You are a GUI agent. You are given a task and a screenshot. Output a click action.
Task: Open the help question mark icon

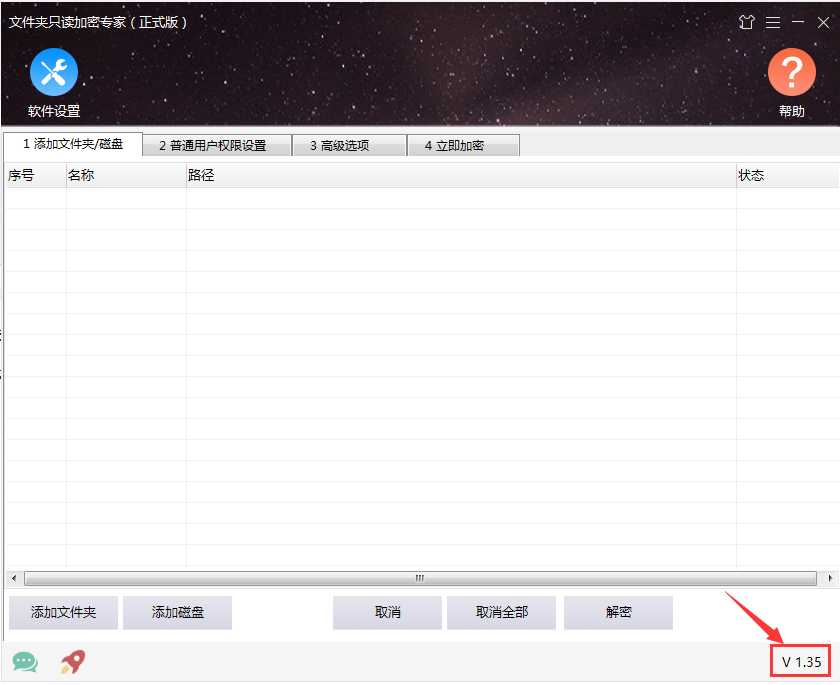(791, 72)
